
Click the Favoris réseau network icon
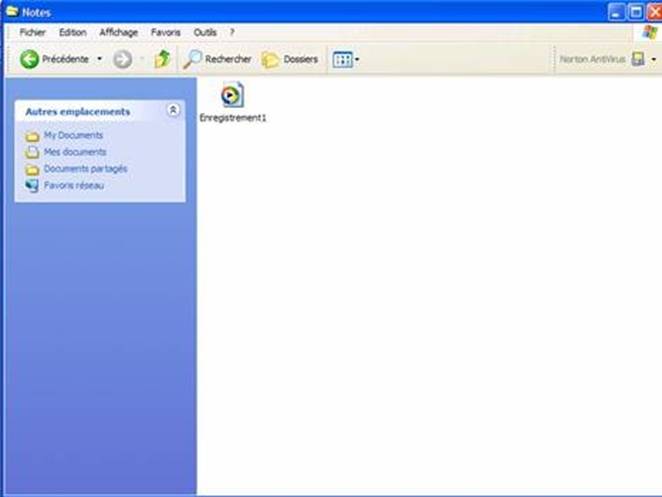click(x=32, y=186)
